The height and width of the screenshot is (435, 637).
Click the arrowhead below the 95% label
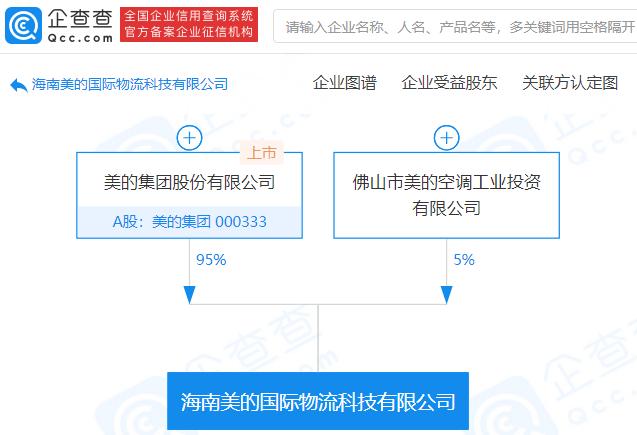(x=189, y=294)
